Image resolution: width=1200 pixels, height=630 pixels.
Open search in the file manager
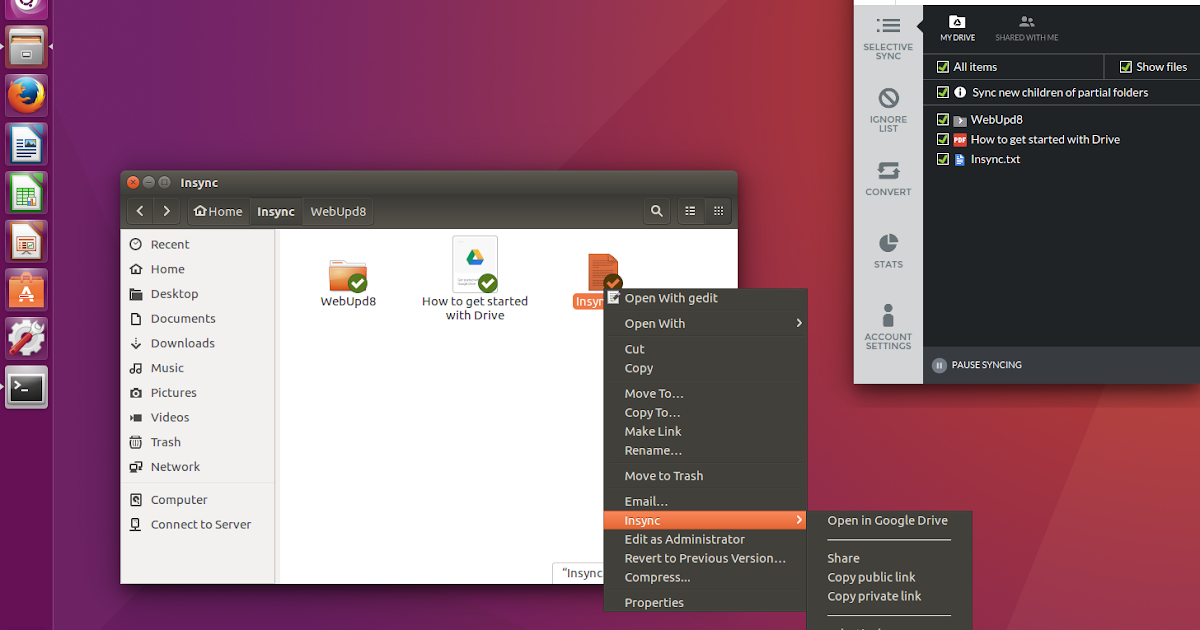(x=657, y=211)
